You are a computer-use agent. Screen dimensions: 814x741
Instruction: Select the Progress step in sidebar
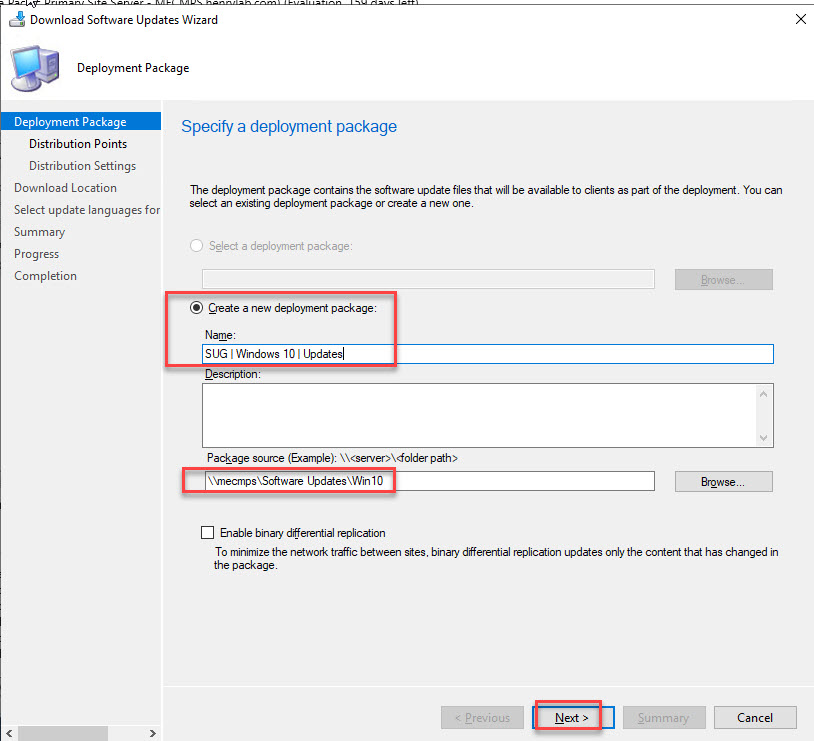37,254
